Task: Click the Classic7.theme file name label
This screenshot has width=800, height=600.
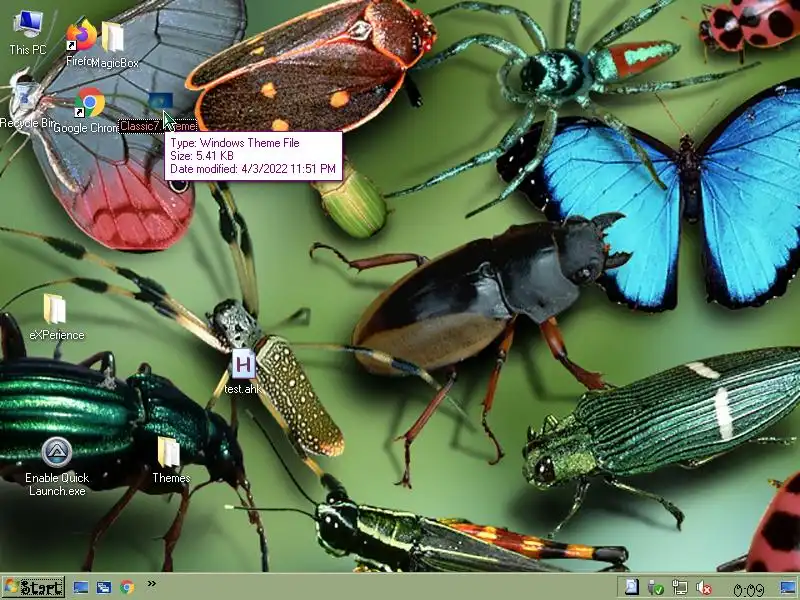Action: pos(158,126)
